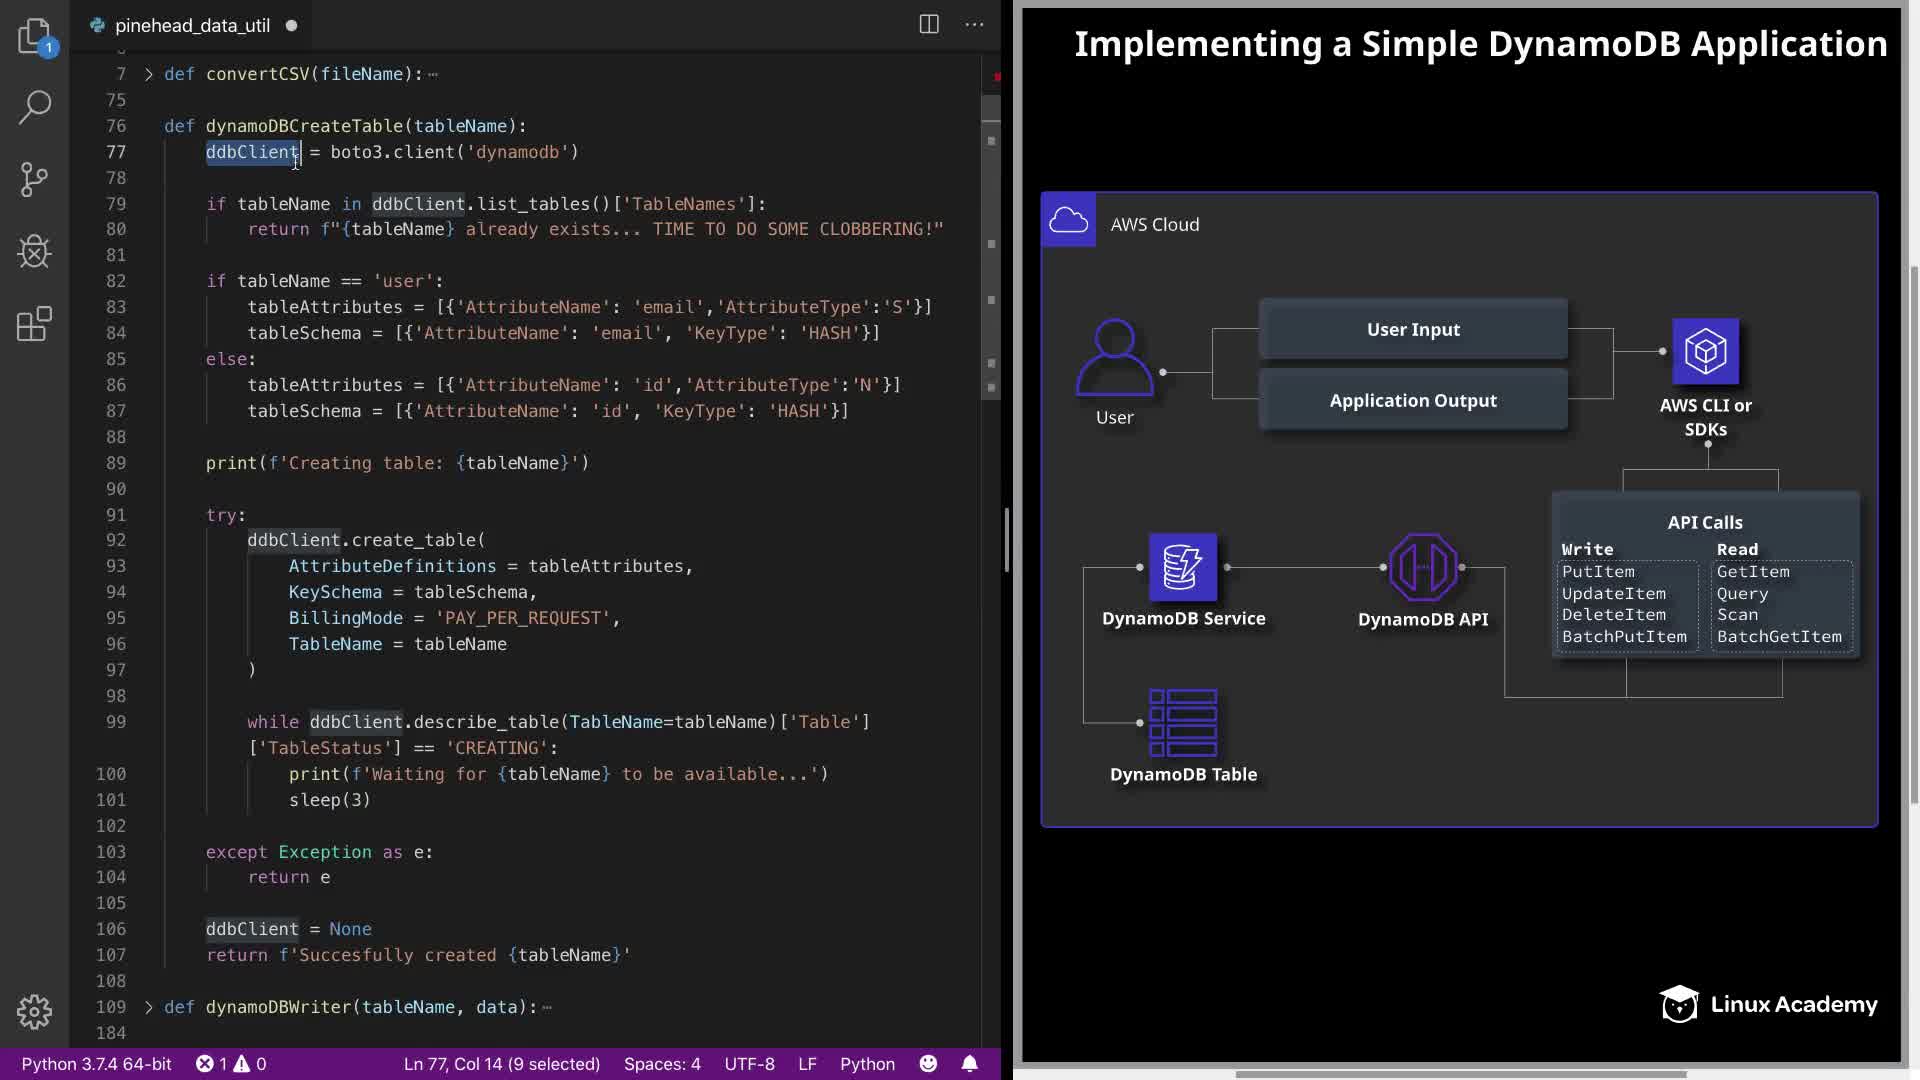1920x1080 pixels.
Task: Click the split editor icon
Action: (928, 25)
